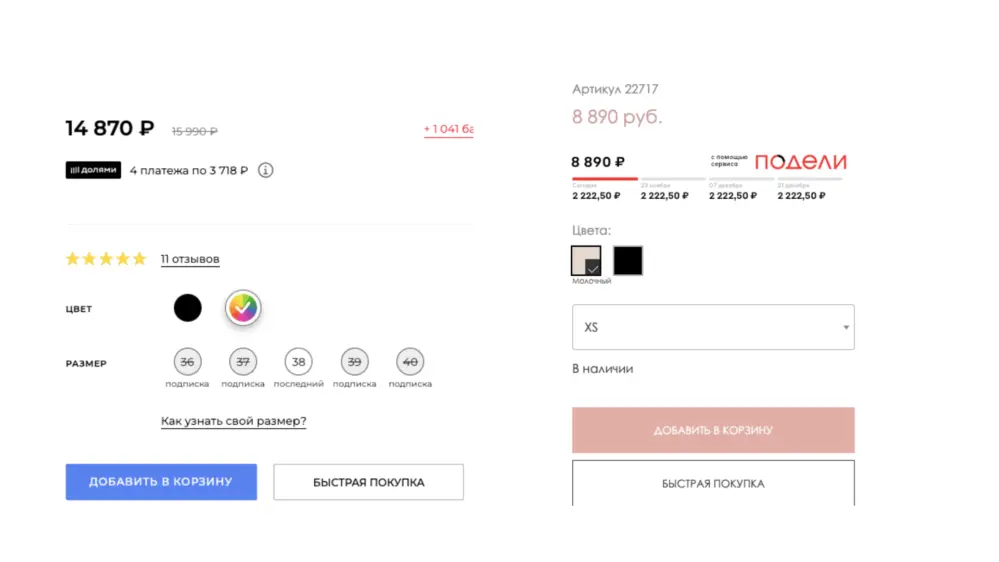Image resolution: width=999 pixels, height=562 pixels.
Task: Click the black Долями logo badge
Action: pos(94,170)
